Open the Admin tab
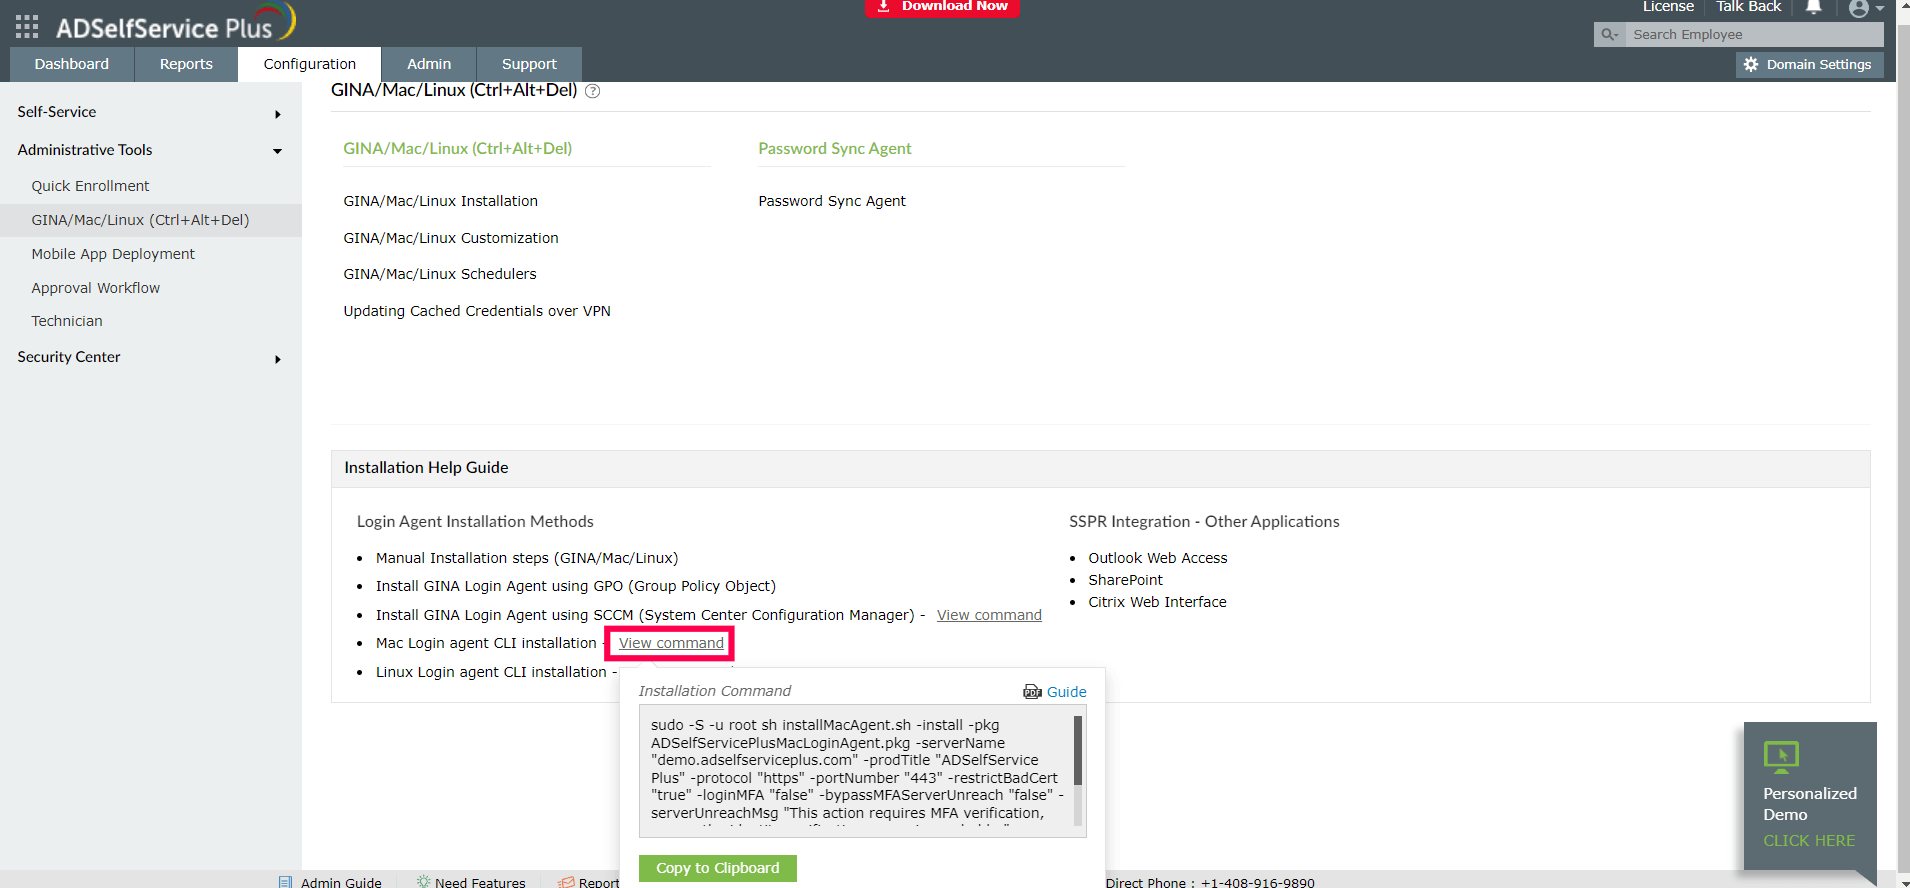The image size is (1910, 888). [x=429, y=64]
